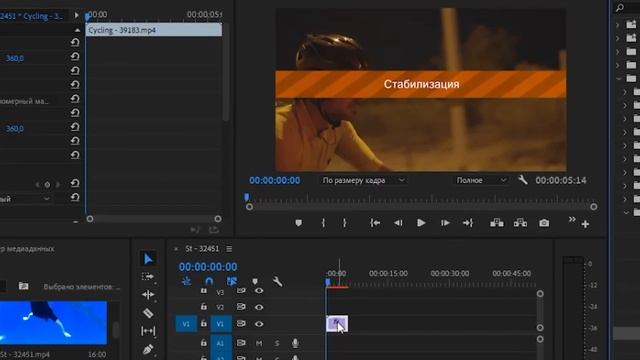Select the Razor tool
This screenshot has height=360, width=640.
(148, 313)
